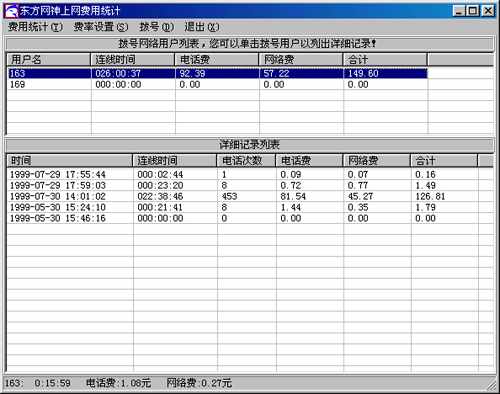
Task: Open the 拨号 menu
Action: coord(157,27)
